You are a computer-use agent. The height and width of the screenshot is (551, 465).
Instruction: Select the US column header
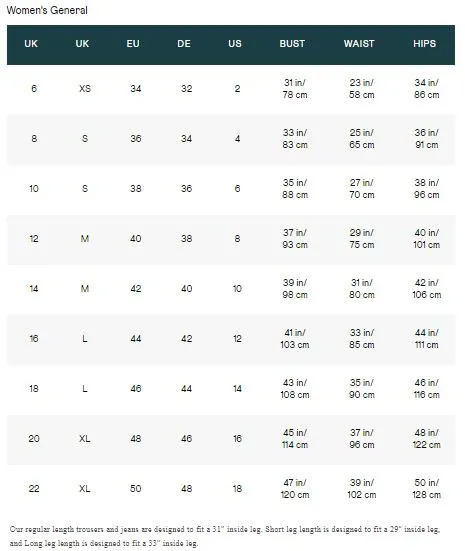tap(235, 44)
